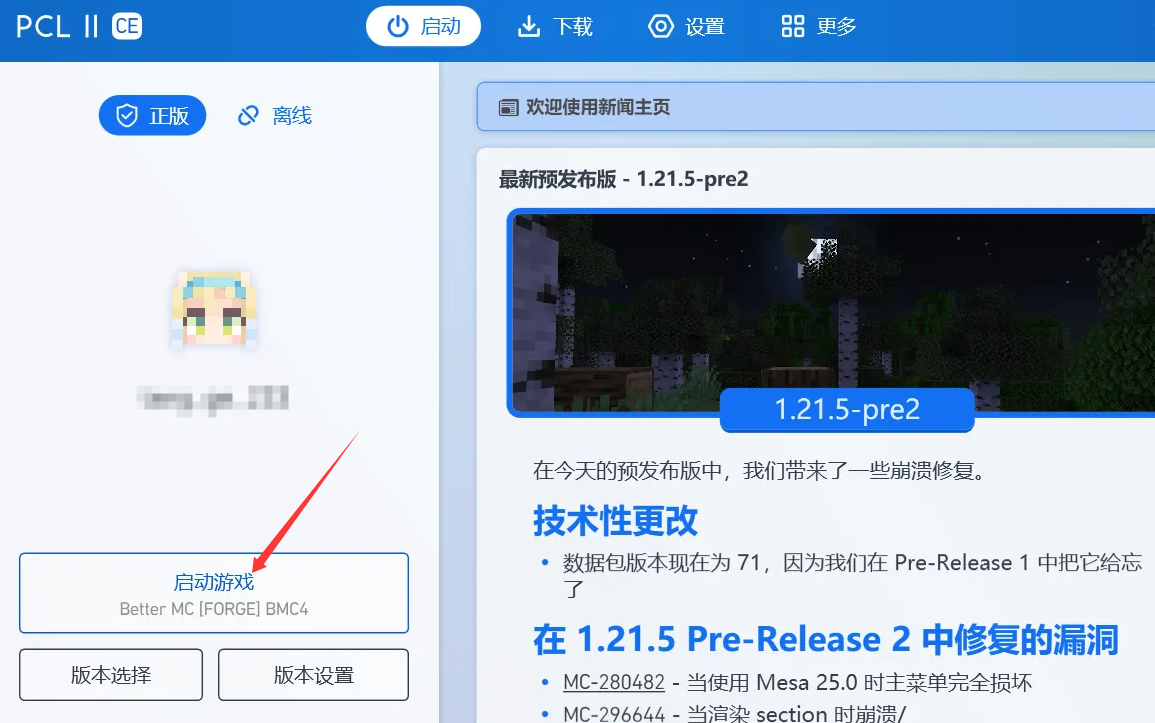This screenshot has width=1155, height=723.
Task: Open the 更多 (More) tab
Action: point(818,27)
